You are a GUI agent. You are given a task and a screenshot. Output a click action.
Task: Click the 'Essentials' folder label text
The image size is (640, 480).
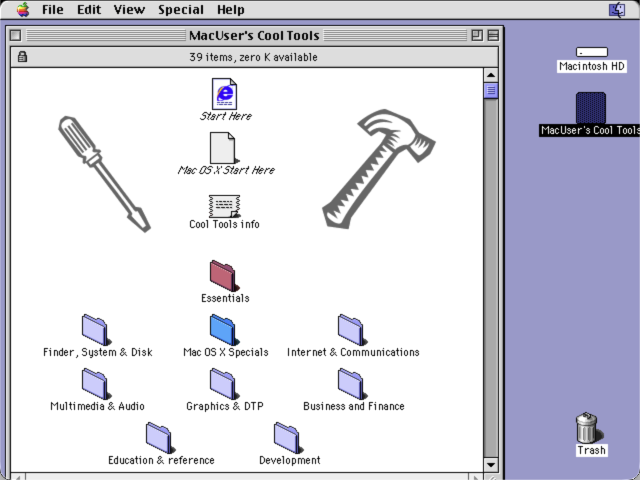(x=225, y=298)
